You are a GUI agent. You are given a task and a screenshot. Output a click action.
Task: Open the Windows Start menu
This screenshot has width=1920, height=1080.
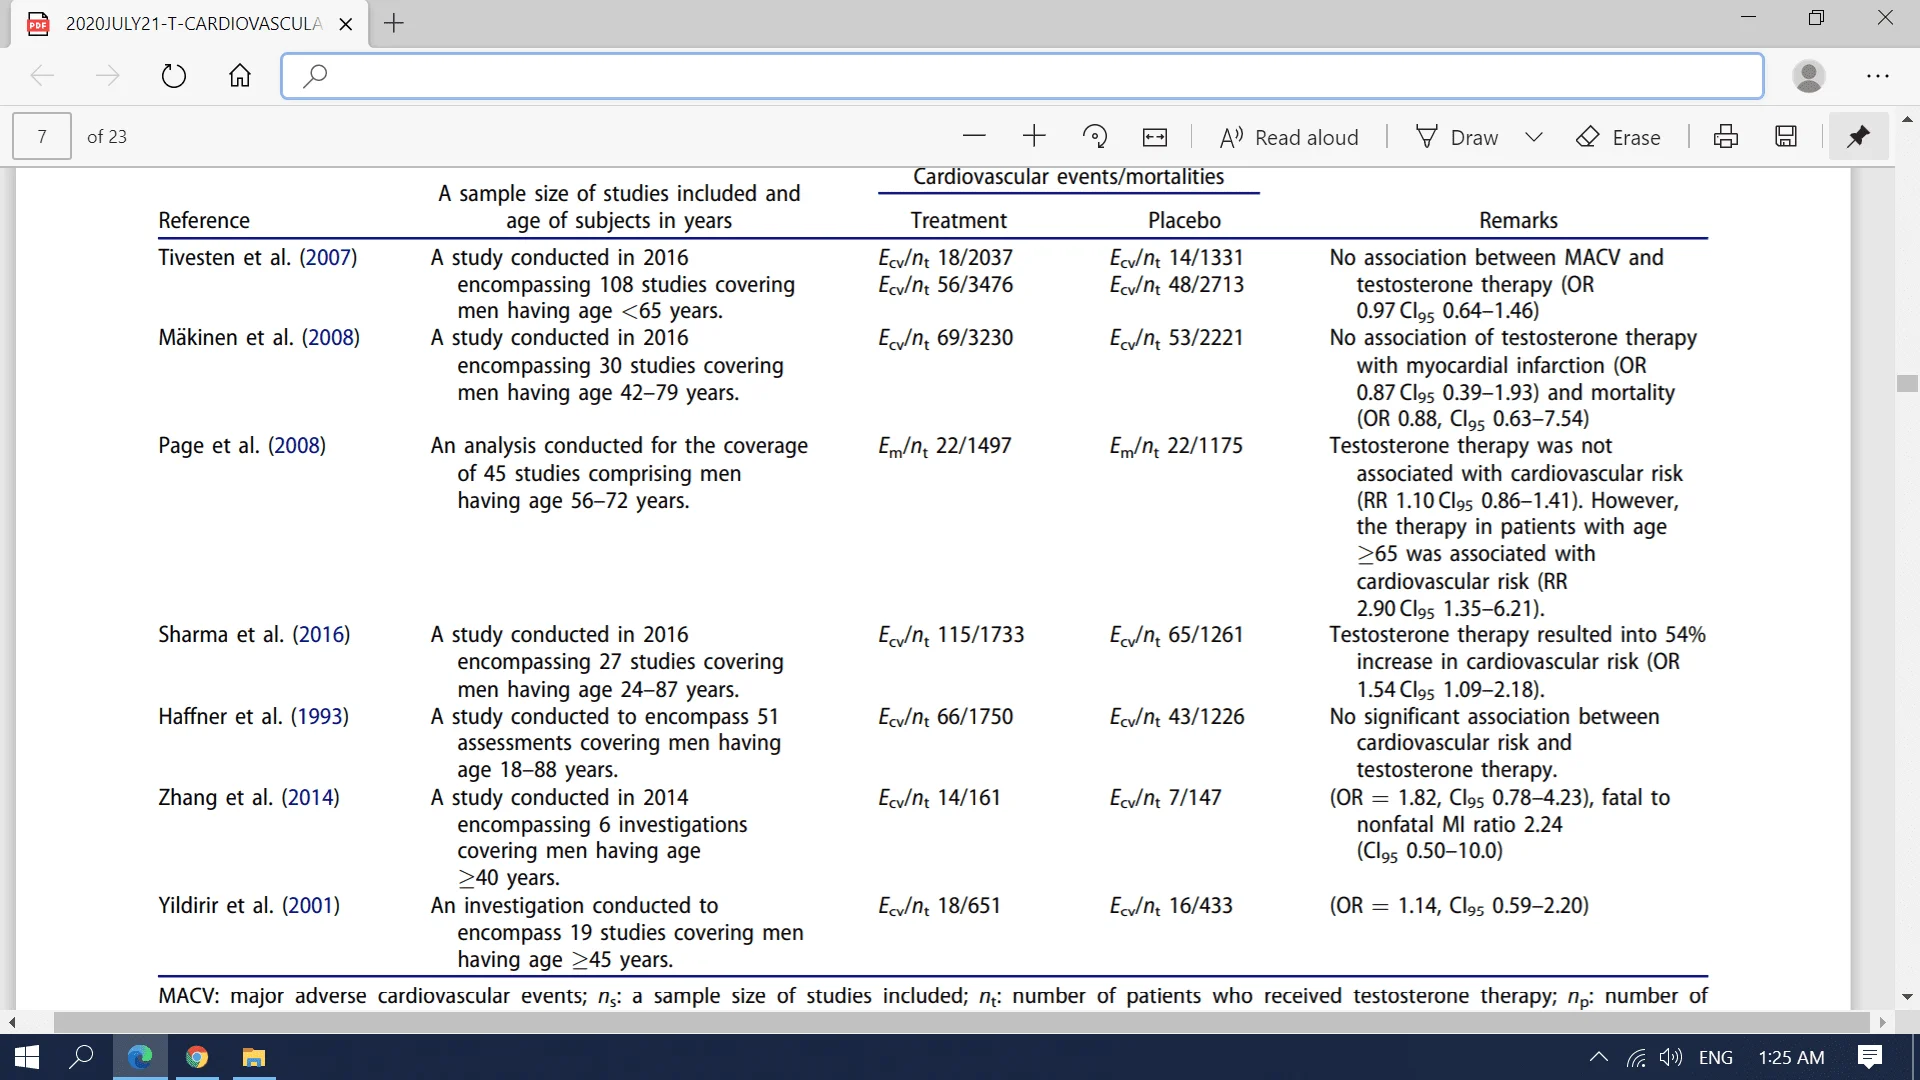(27, 1057)
